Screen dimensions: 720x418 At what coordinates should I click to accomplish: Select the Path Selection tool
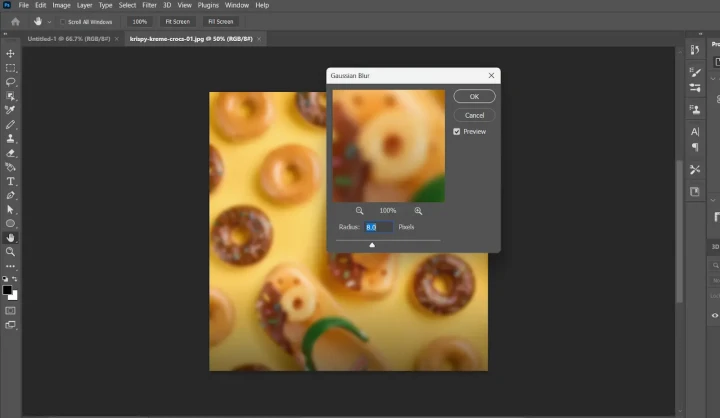pos(10,209)
